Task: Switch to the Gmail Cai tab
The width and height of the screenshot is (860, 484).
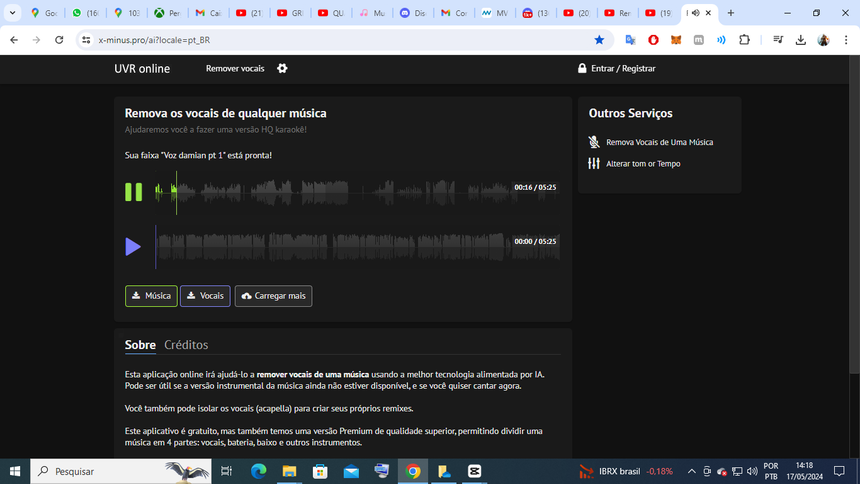Action: click(x=210, y=13)
